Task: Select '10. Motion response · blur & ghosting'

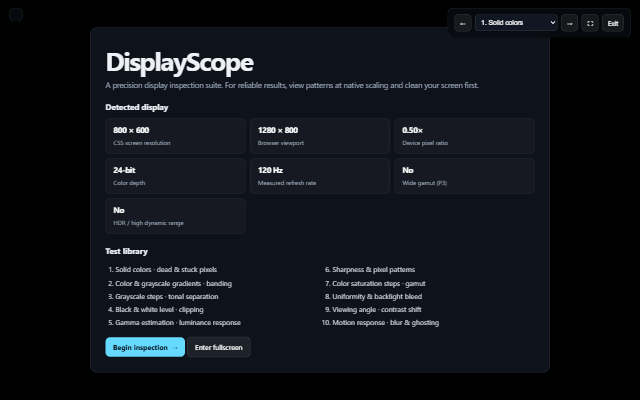Action: coord(380,323)
